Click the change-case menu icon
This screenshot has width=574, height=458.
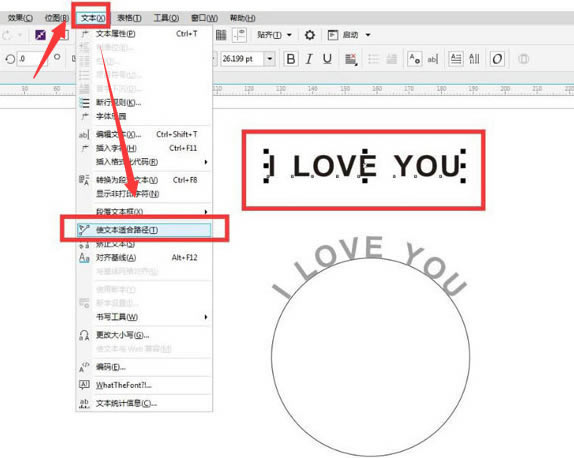click(84, 335)
